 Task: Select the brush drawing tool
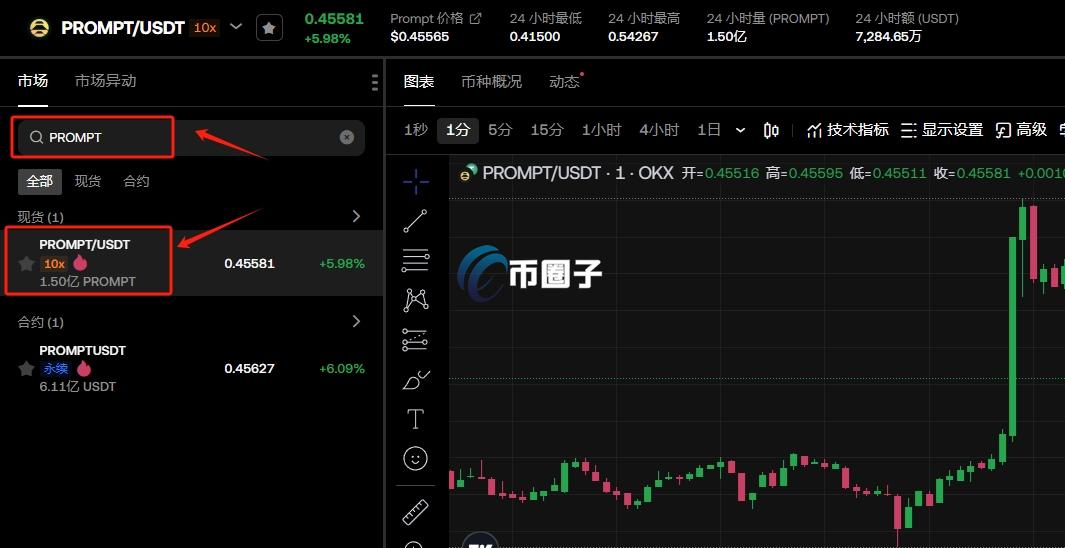[x=416, y=380]
